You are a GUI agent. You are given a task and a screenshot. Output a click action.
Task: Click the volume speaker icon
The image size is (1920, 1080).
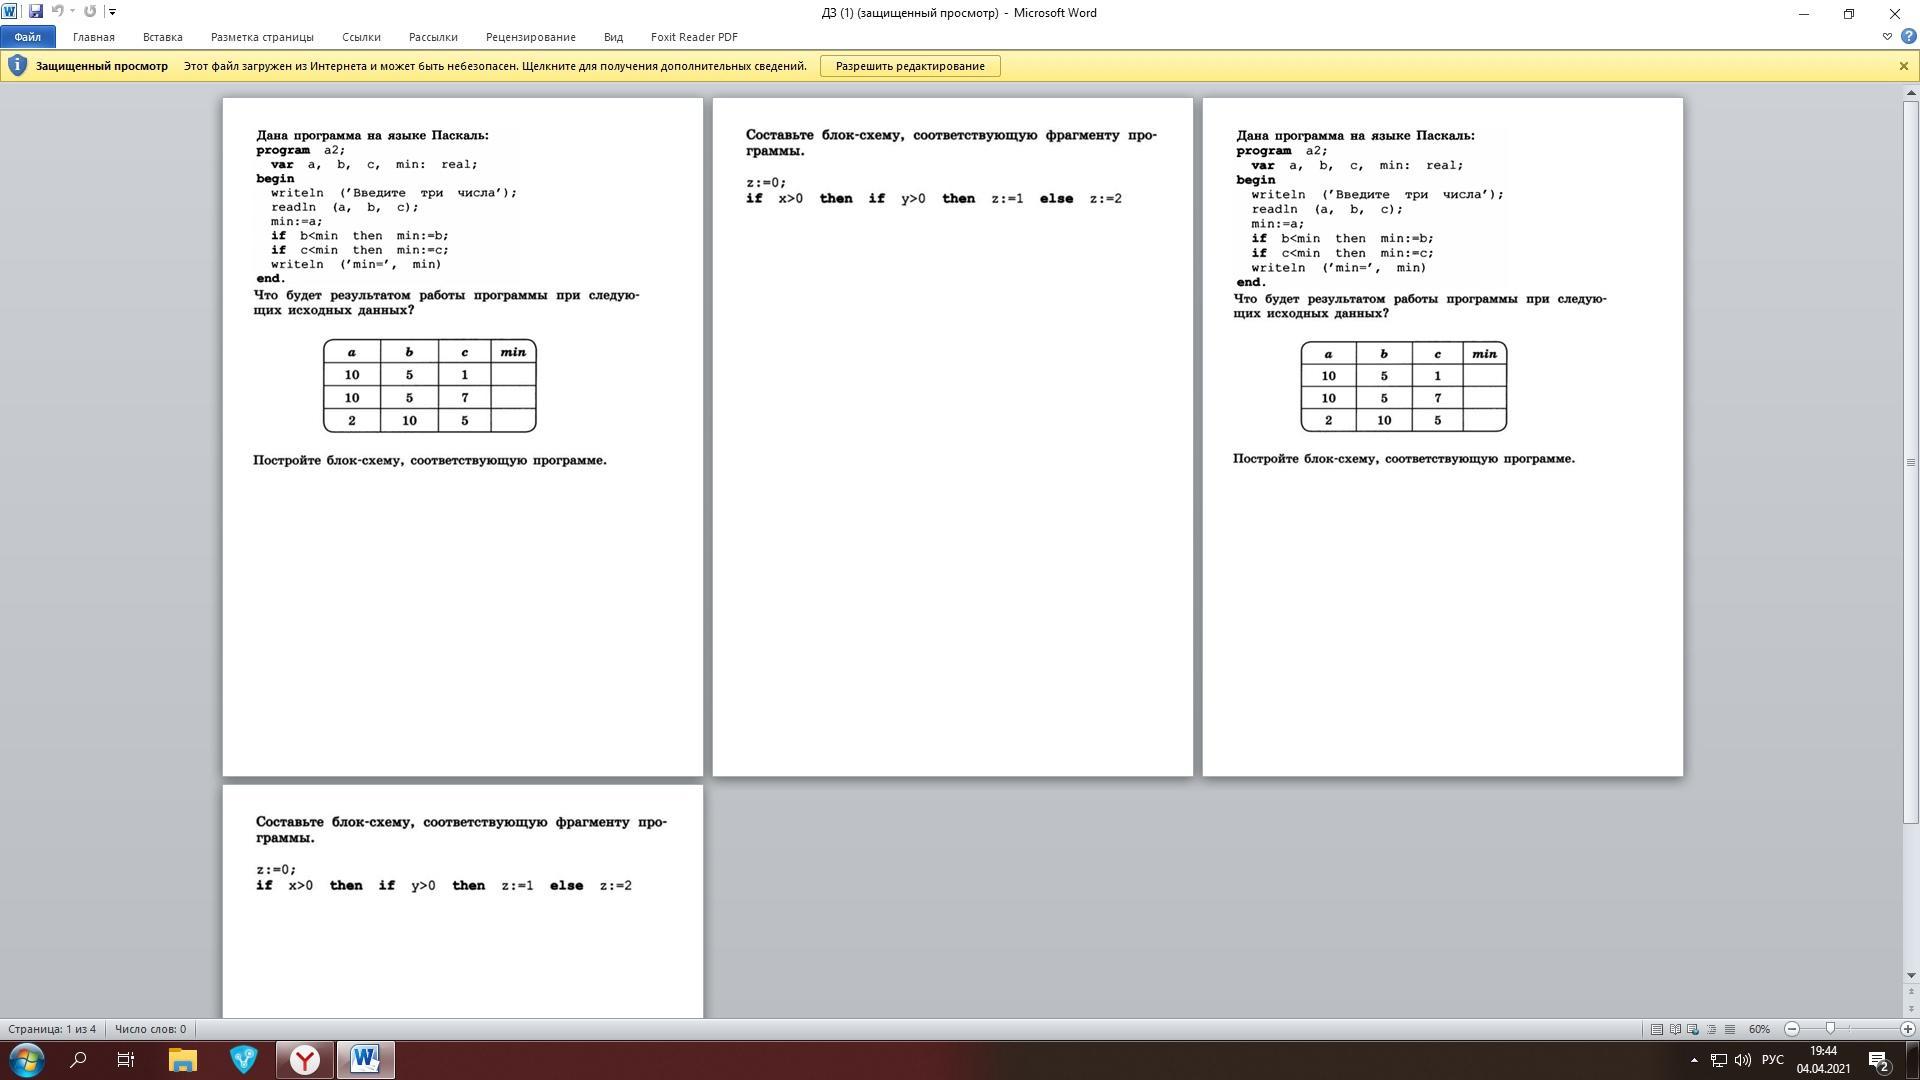pos(1743,1060)
